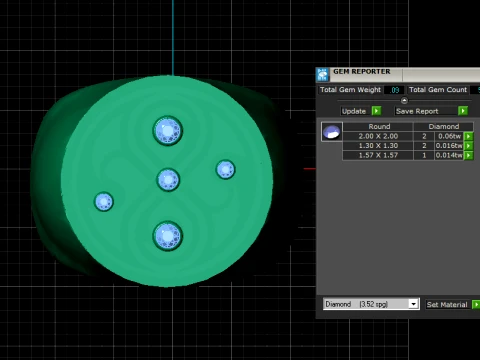This screenshot has height=360, width=480.
Task: Click the Diamond column header
Action: tap(444, 127)
